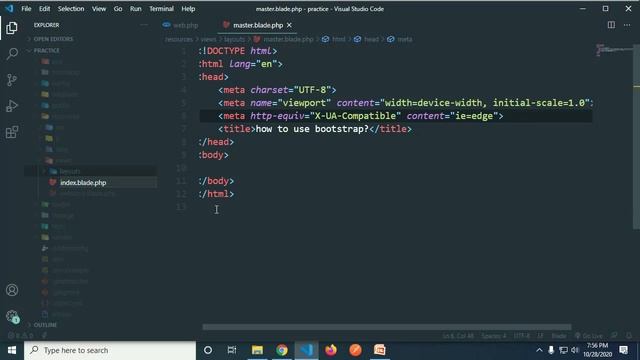This screenshot has width=640, height=360.
Task: Click the taskbar search box
Action: coord(110,350)
